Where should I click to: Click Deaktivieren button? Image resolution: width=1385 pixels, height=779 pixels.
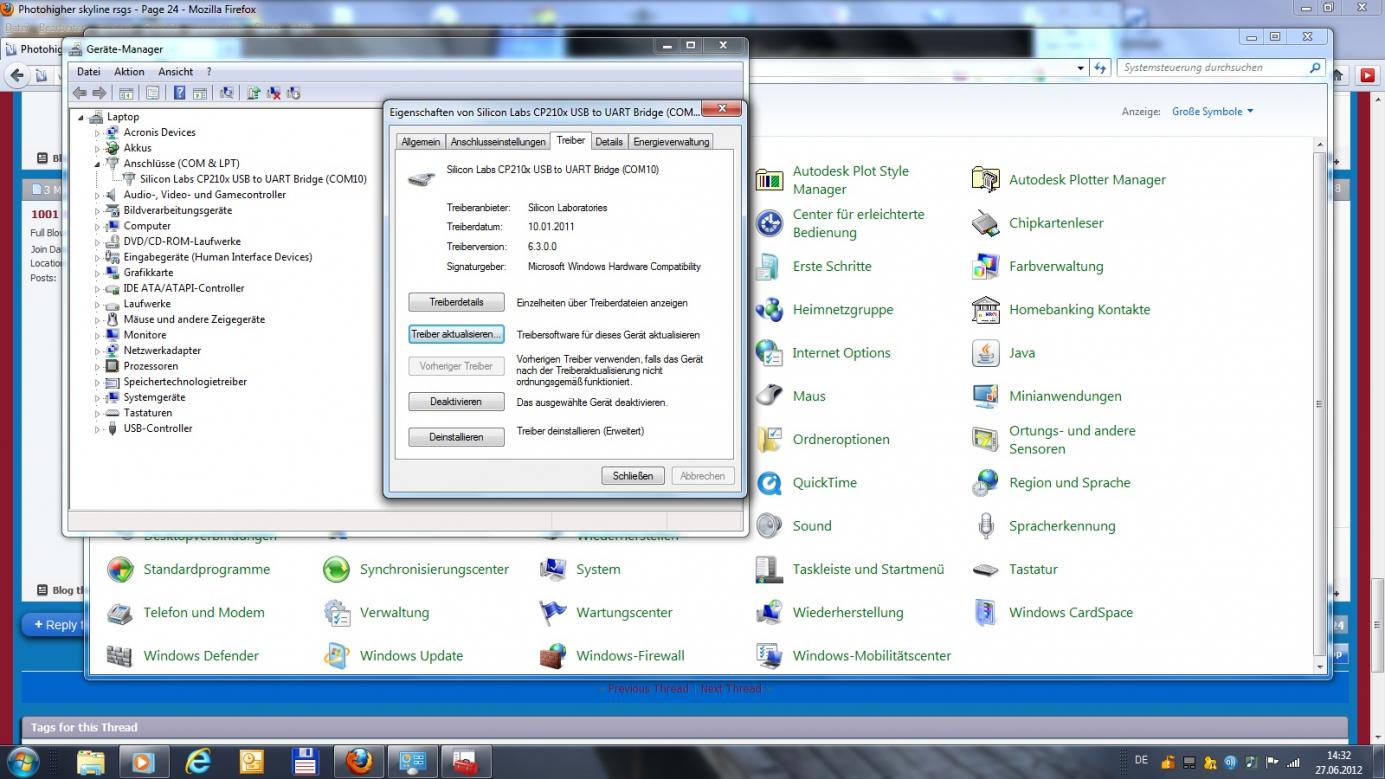[x=456, y=401]
